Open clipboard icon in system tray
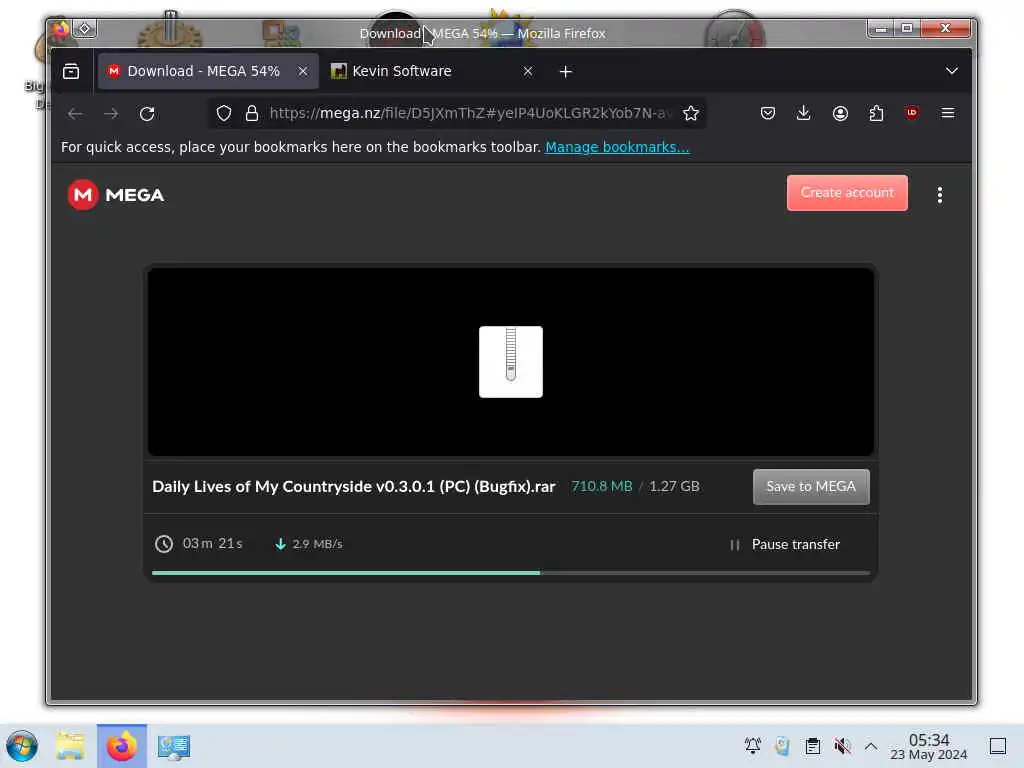The width and height of the screenshot is (1024, 768). tap(812, 745)
